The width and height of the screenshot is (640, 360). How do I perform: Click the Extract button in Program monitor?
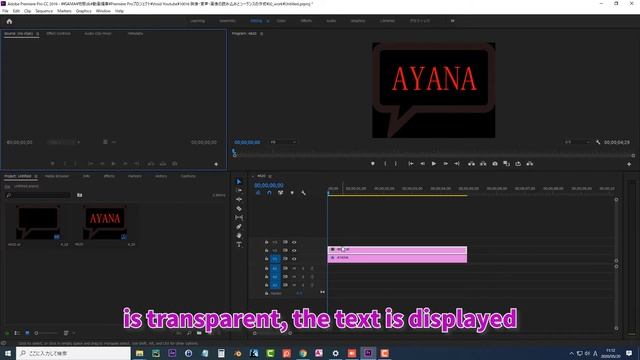point(483,164)
